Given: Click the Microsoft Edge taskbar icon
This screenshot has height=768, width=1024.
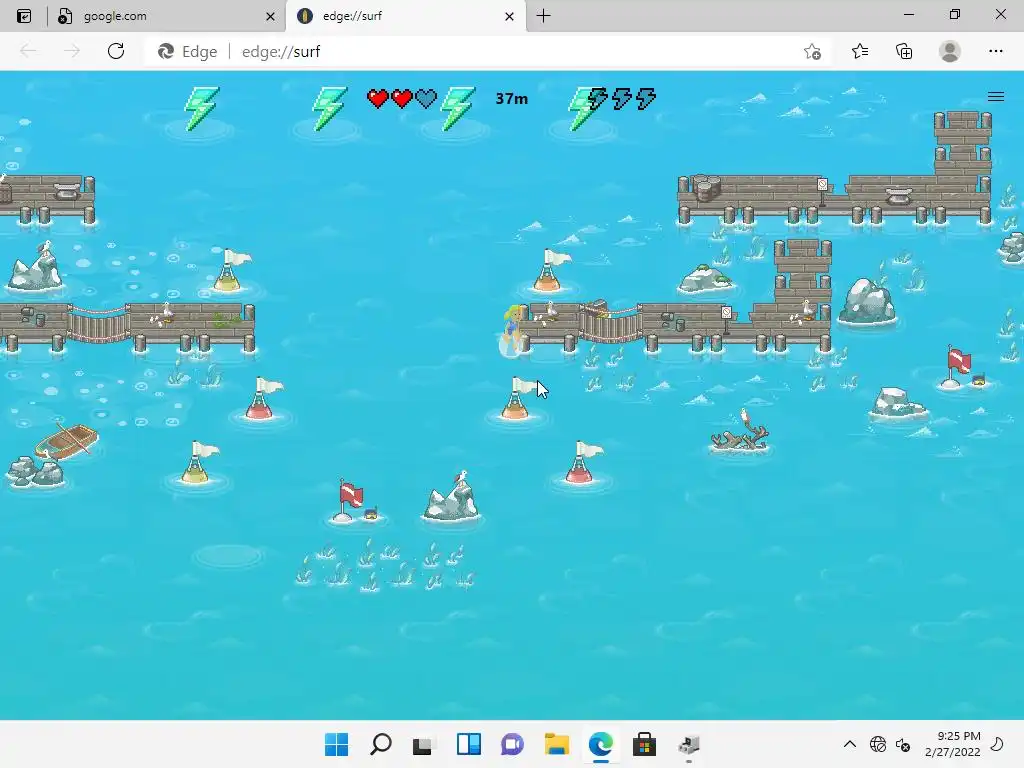Looking at the screenshot, I should coord(600,744).
